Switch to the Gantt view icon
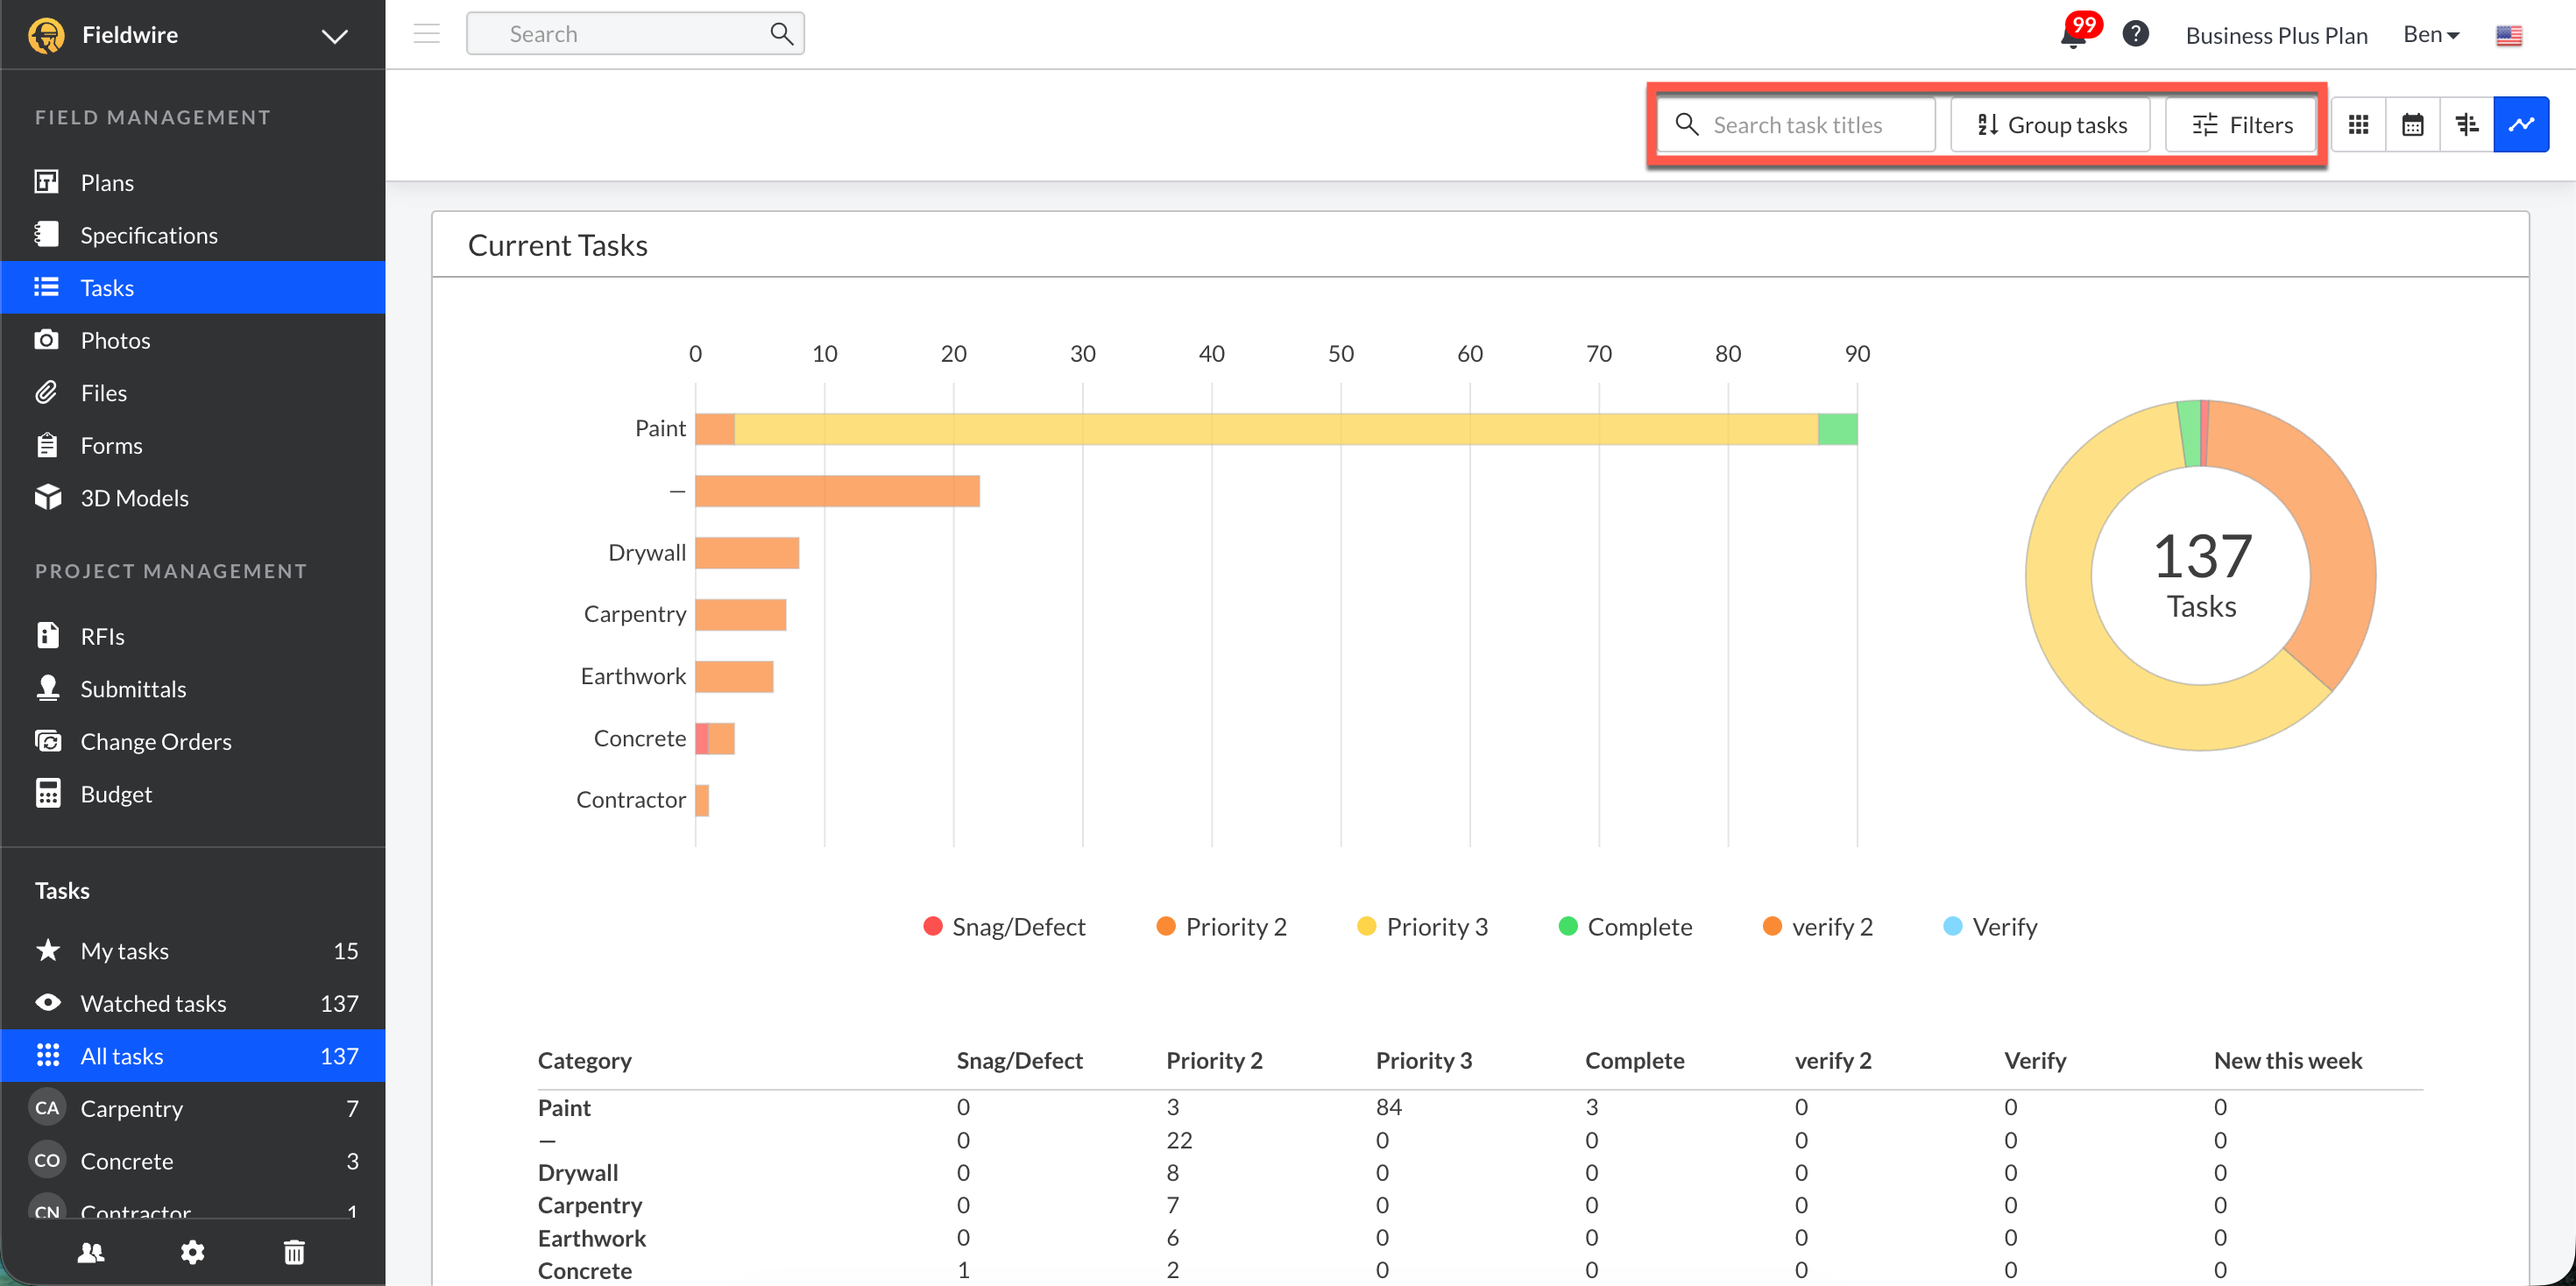Viewport: 2576px width, 1286px height. click(x=2466, y=125)
